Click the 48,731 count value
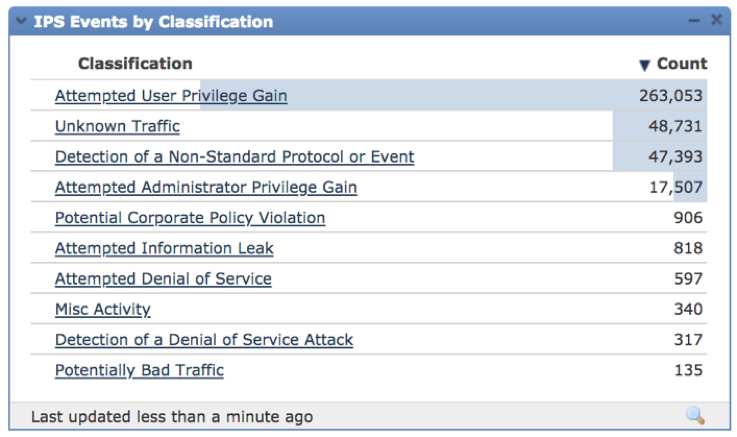This screenshot has height=437, width=737. tap(675, 126)
